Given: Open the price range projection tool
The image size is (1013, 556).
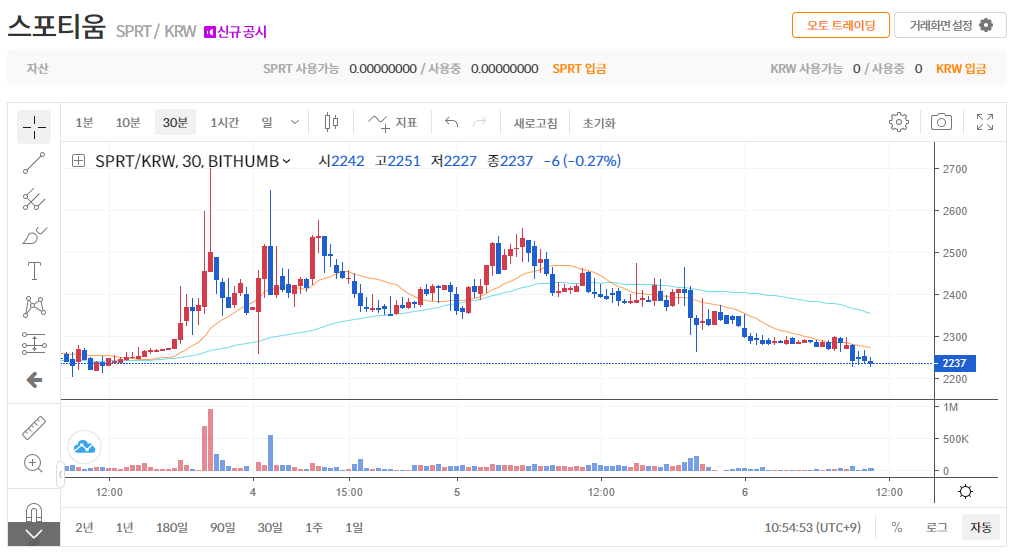Looking at the screenshot, I should point(34,343).
